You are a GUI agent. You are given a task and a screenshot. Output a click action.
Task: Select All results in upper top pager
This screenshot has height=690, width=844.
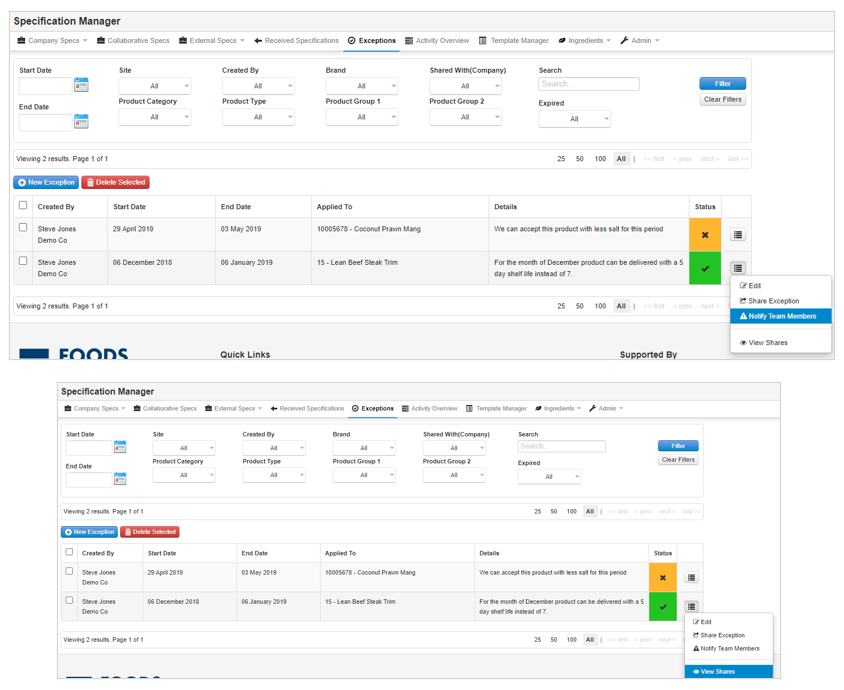(621, 159)
